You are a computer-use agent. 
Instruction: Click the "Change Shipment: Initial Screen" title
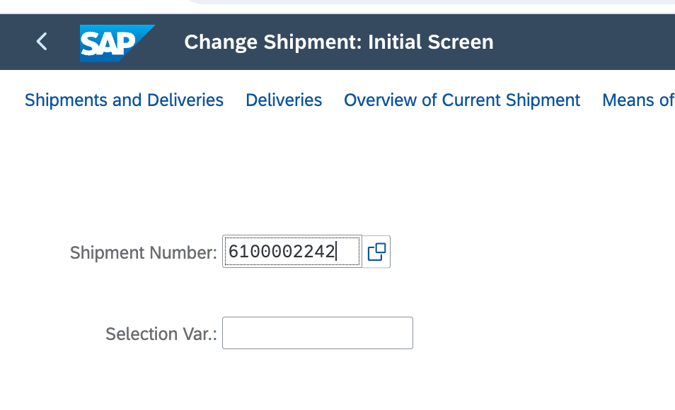339,42
